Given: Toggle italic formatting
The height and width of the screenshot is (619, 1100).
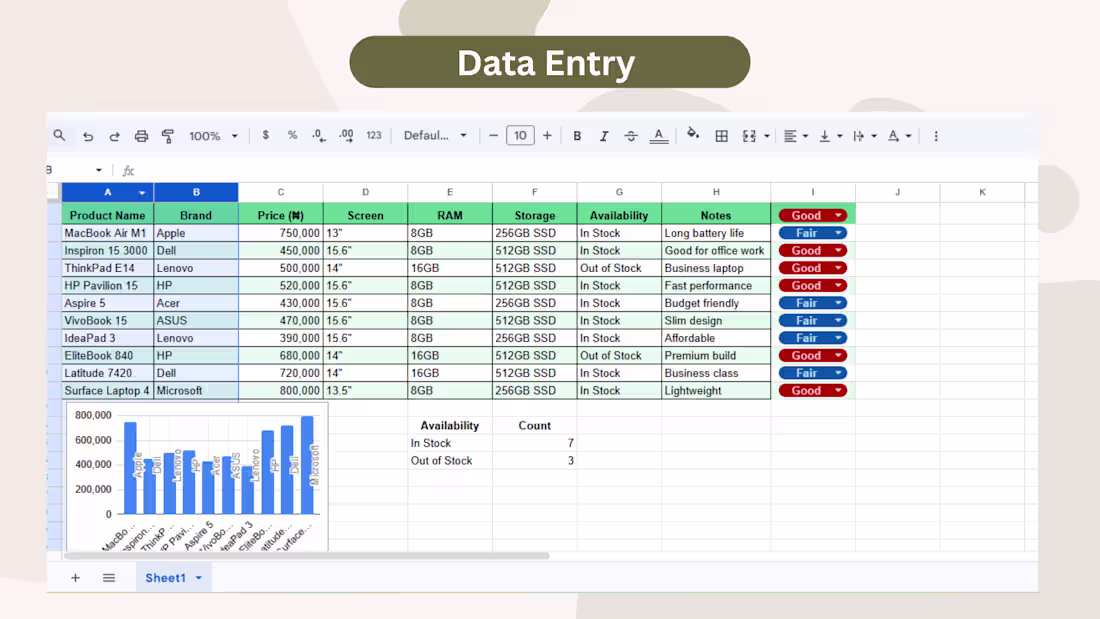Looking at the screenshot, I should 603,136.
